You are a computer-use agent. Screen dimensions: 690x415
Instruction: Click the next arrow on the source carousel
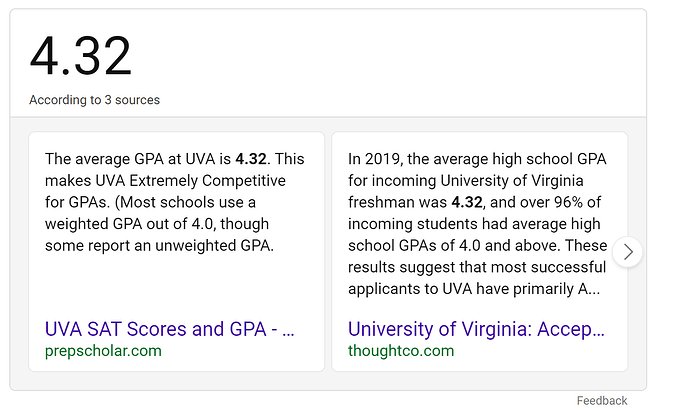(627, 252)
